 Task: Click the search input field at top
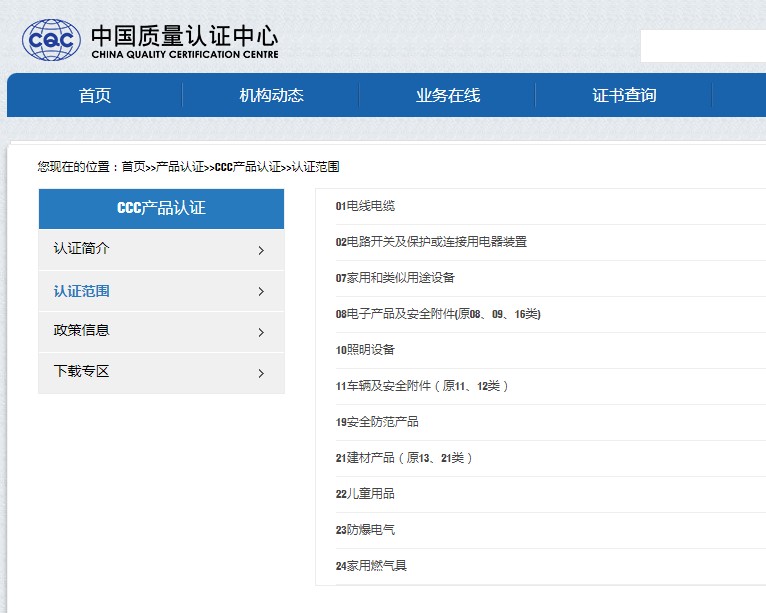click(x=703, y=46)
